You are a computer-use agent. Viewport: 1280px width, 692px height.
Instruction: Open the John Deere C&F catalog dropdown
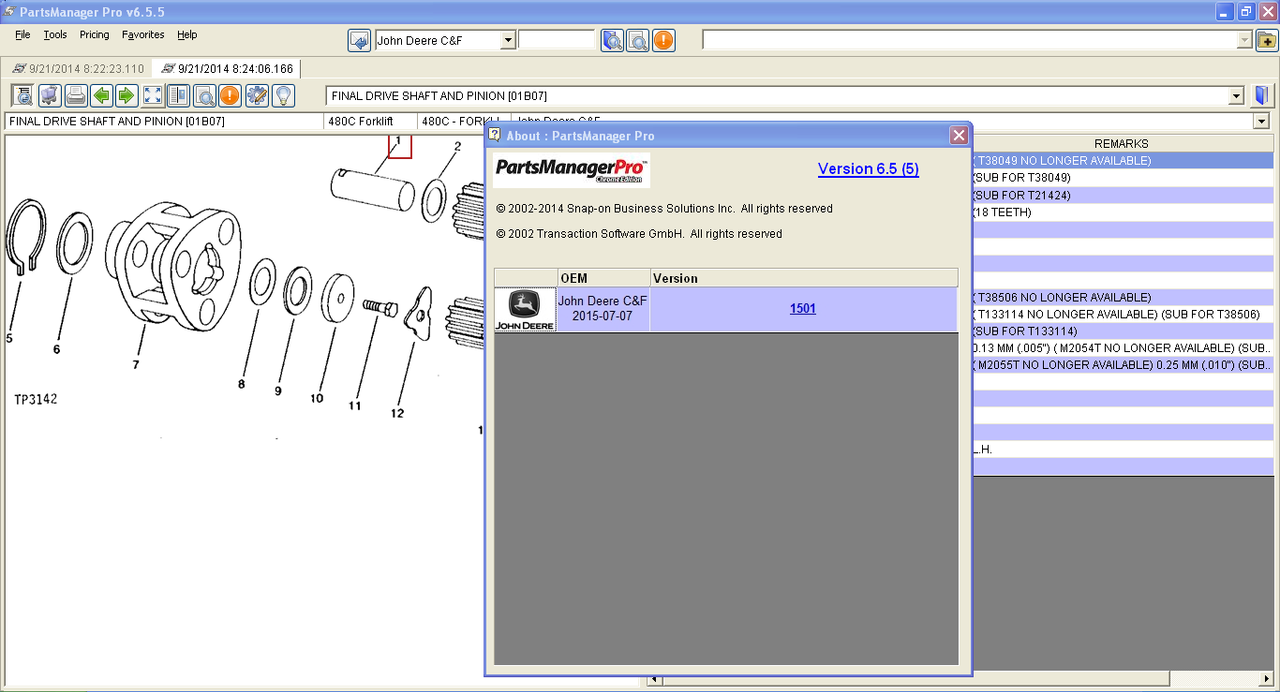508,41
